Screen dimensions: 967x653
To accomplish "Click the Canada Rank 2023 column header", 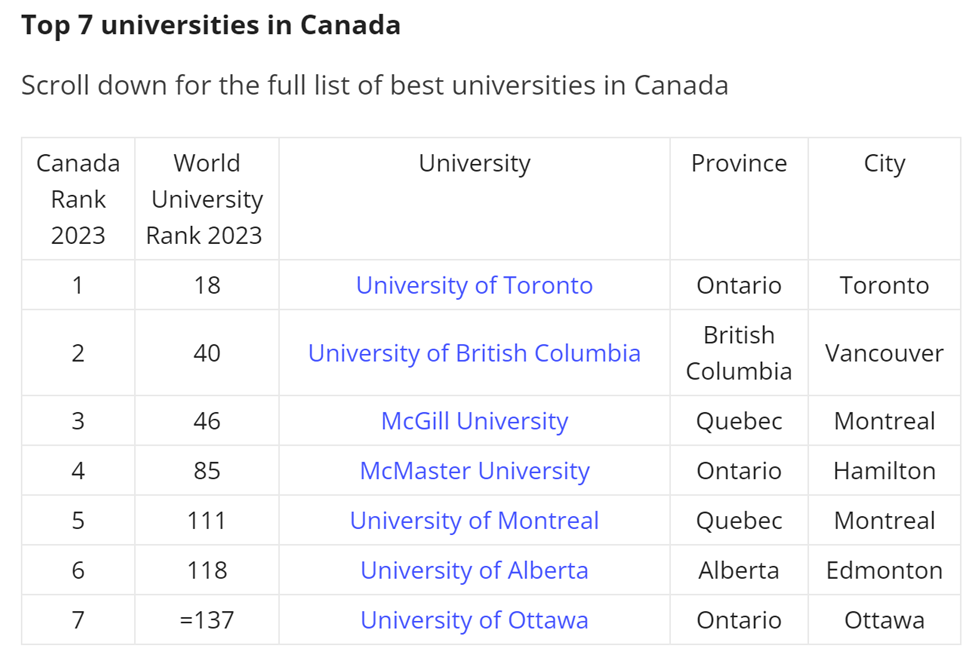I will click(78, 199).
